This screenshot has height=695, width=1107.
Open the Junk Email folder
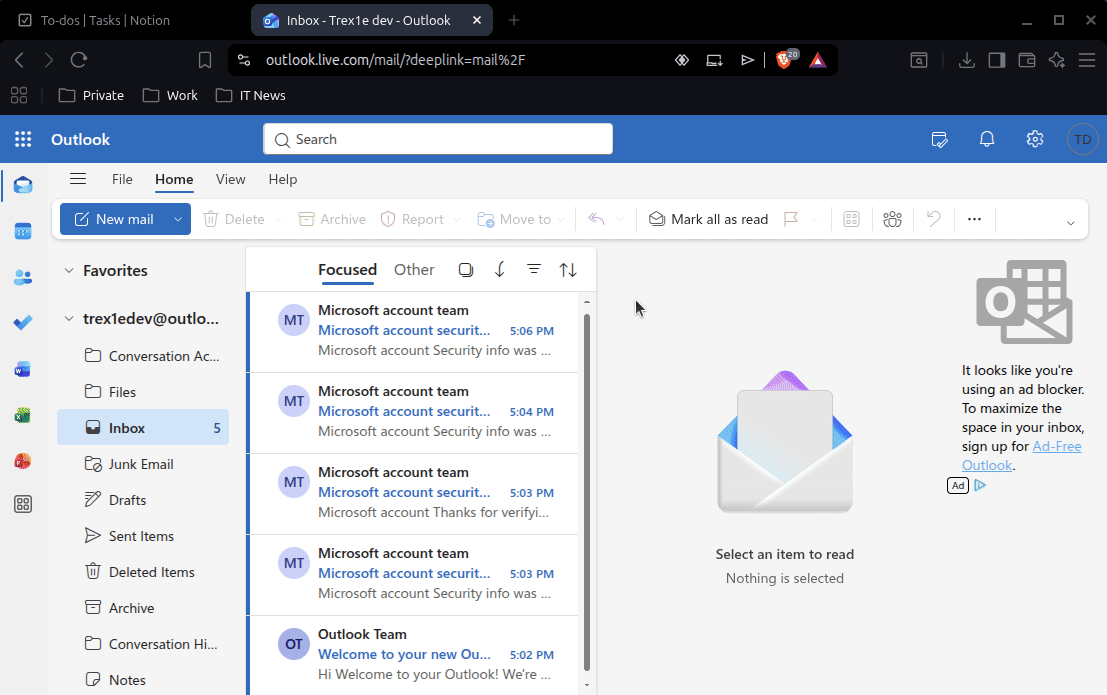click(143, 464)
